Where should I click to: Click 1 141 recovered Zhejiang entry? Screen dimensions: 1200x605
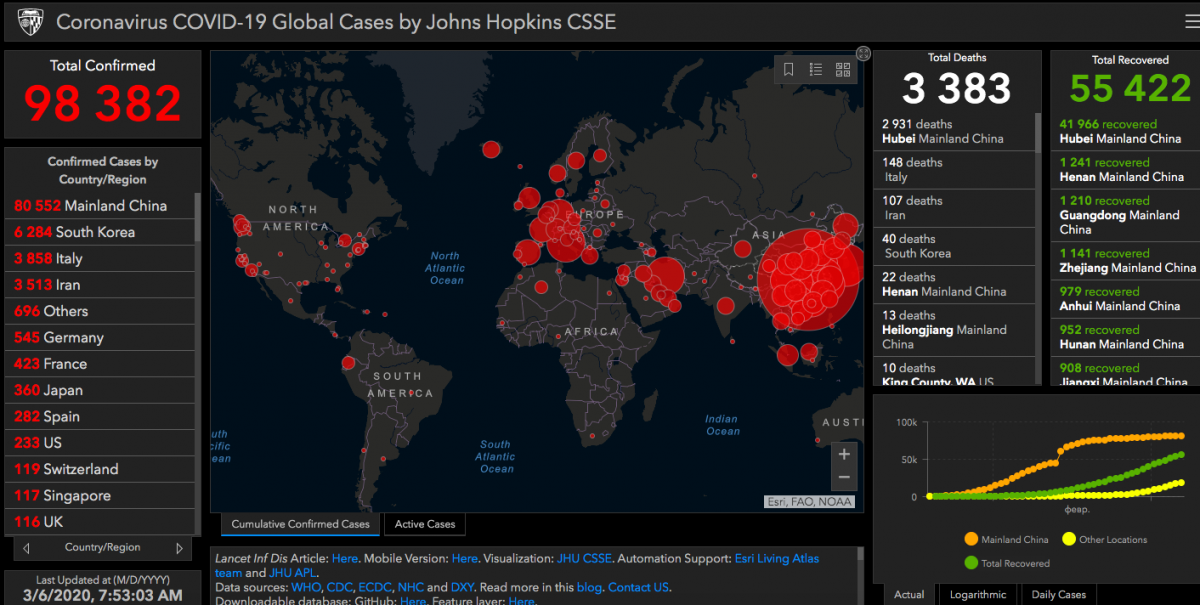click(x=1127, y=260)
